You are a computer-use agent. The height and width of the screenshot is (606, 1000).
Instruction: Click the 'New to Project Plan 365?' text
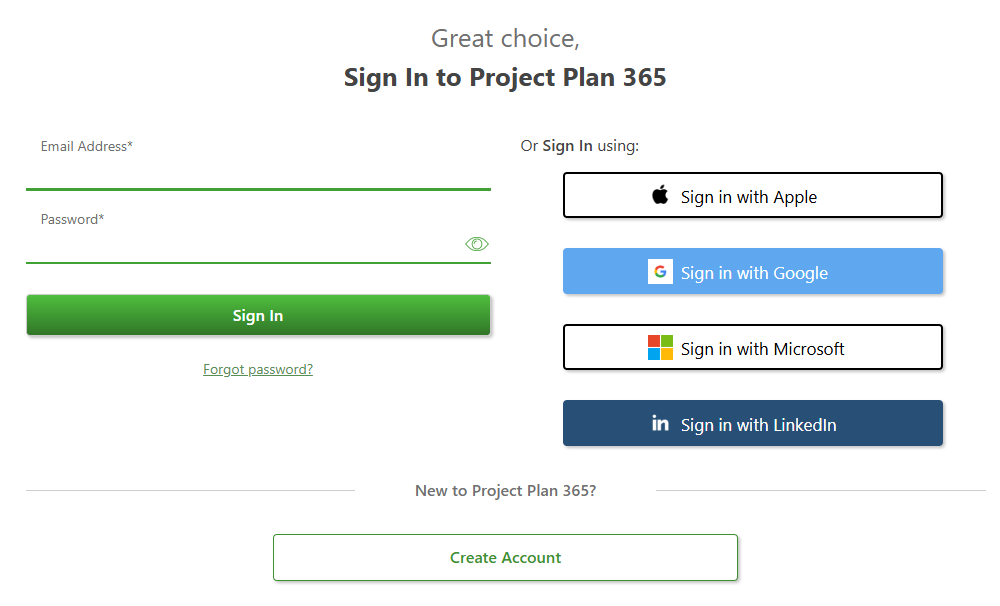506,491
